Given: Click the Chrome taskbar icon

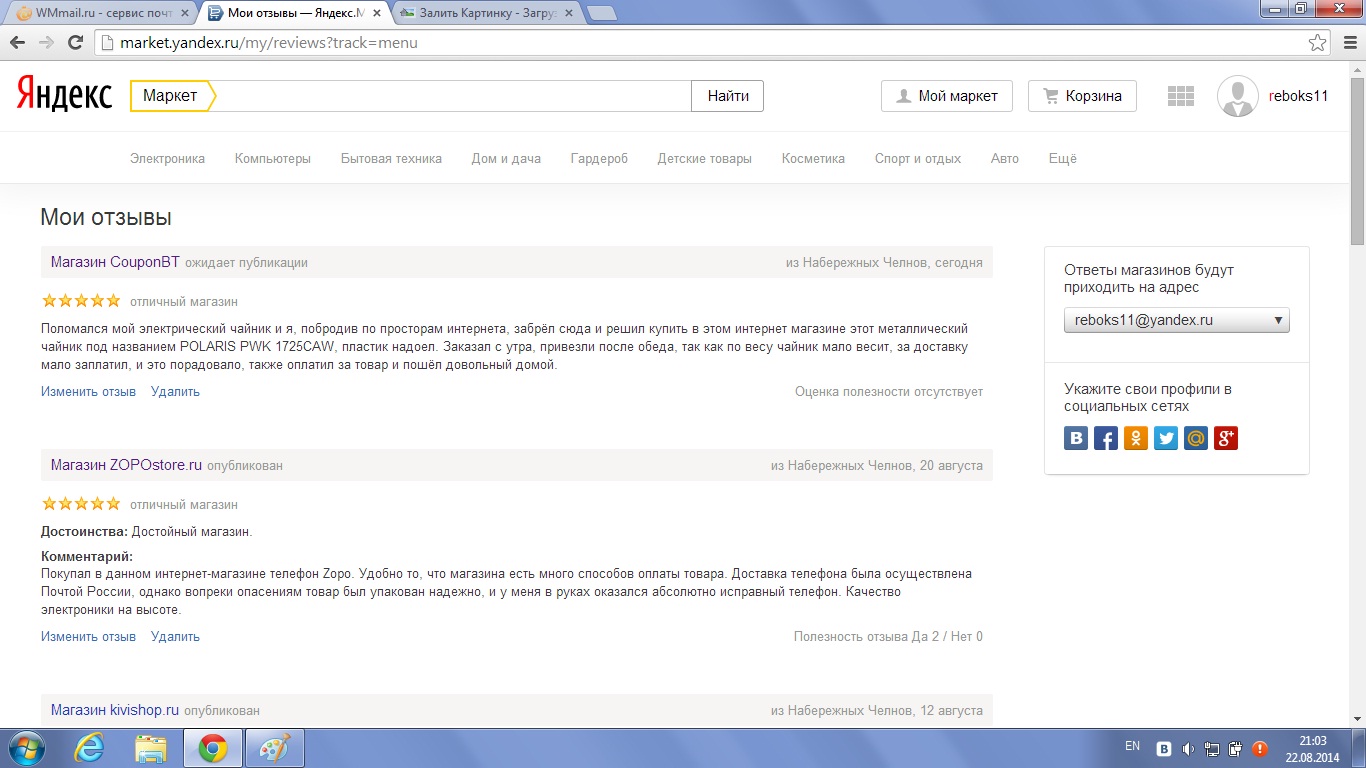Looking at the screenshot, I should click(212, 748).
